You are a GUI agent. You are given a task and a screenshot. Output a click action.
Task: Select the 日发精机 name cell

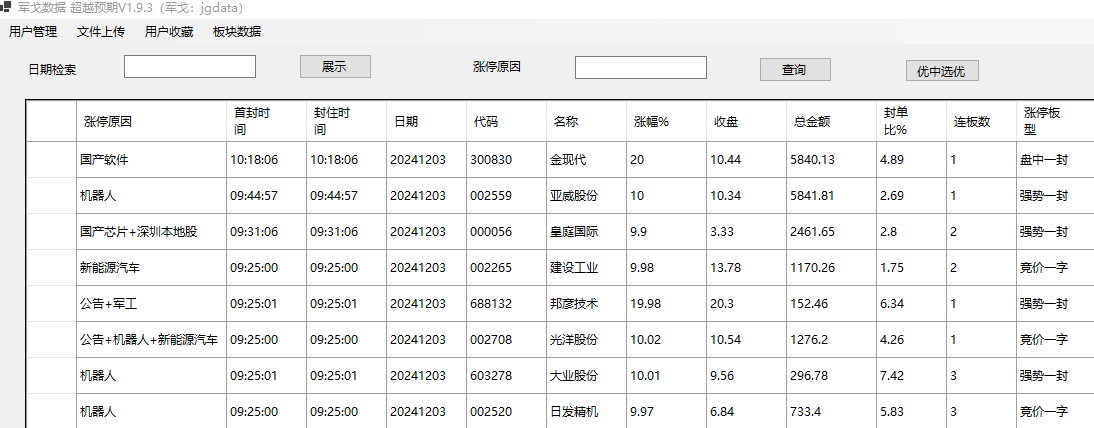(586, 411)
